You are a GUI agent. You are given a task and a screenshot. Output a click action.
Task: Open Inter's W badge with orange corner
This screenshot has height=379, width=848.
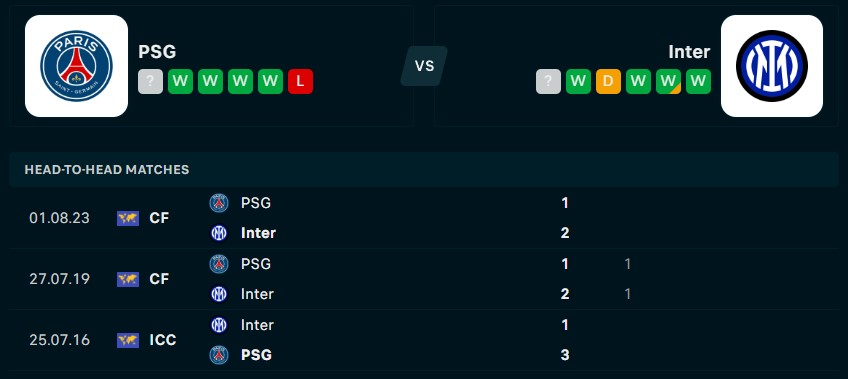click(x=668, y=82)
